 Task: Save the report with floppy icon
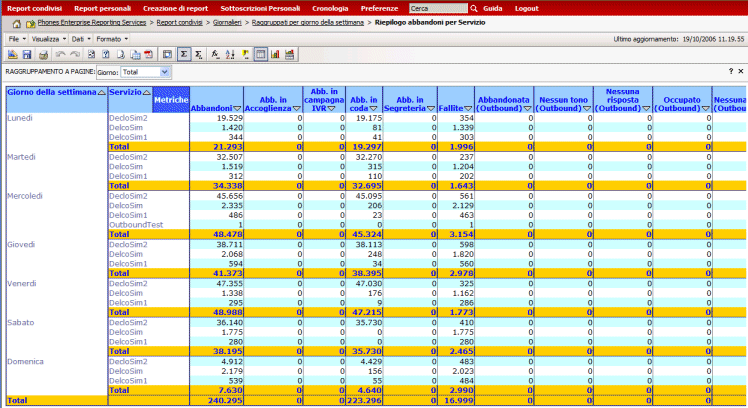coord(27,54)
